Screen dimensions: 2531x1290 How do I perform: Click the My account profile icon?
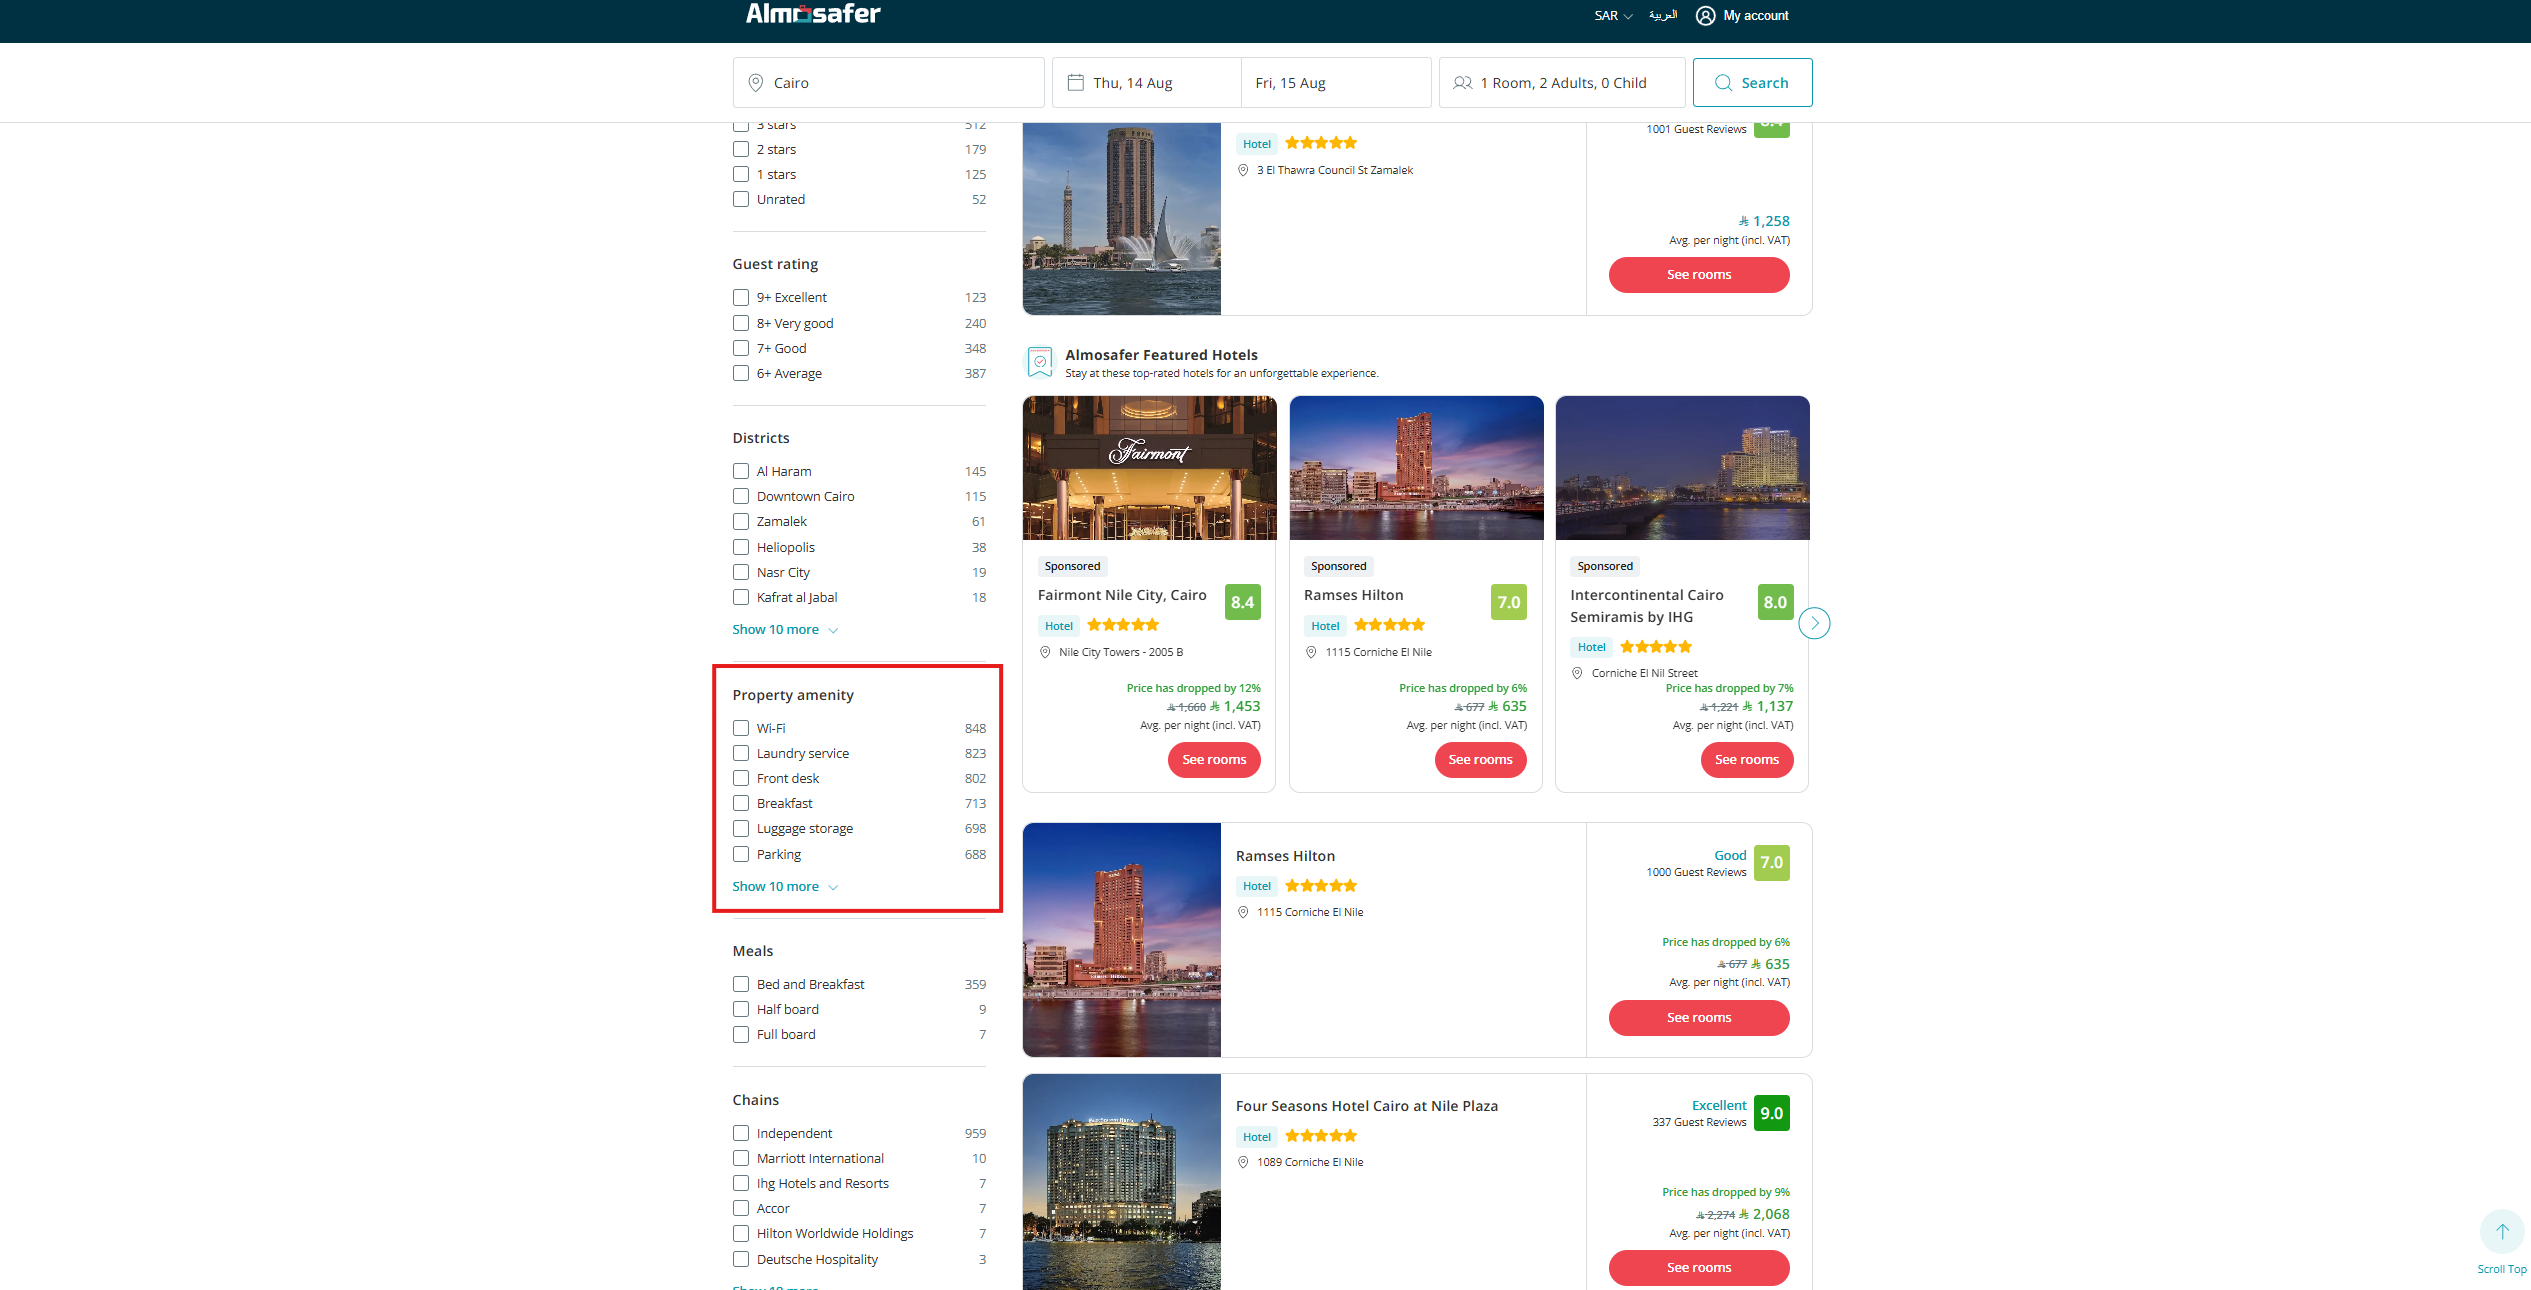point(1705,16)
